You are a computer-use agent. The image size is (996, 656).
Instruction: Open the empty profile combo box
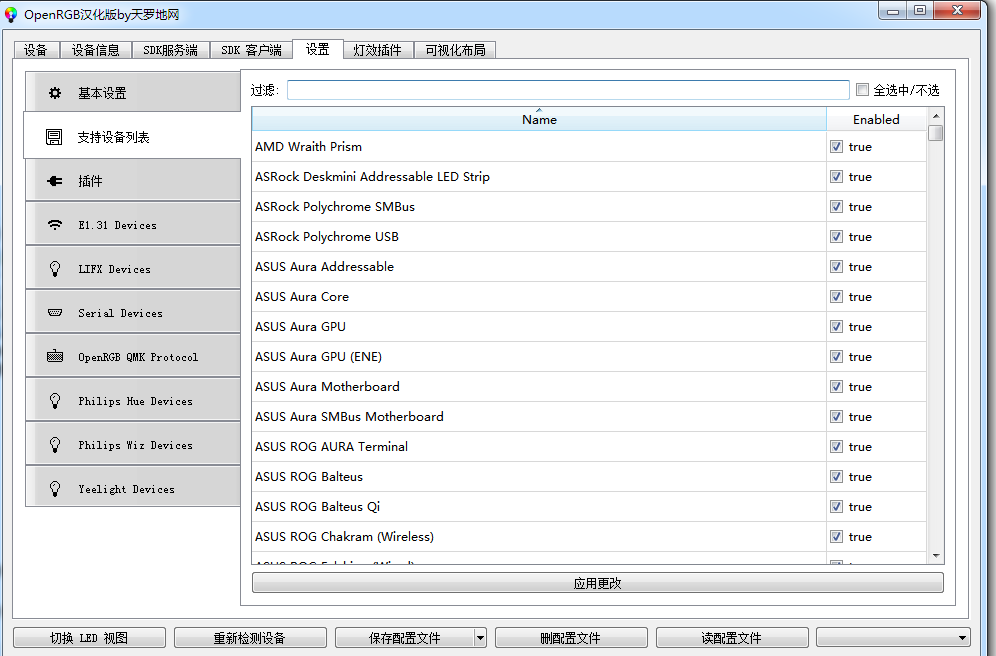coord(893,638)
